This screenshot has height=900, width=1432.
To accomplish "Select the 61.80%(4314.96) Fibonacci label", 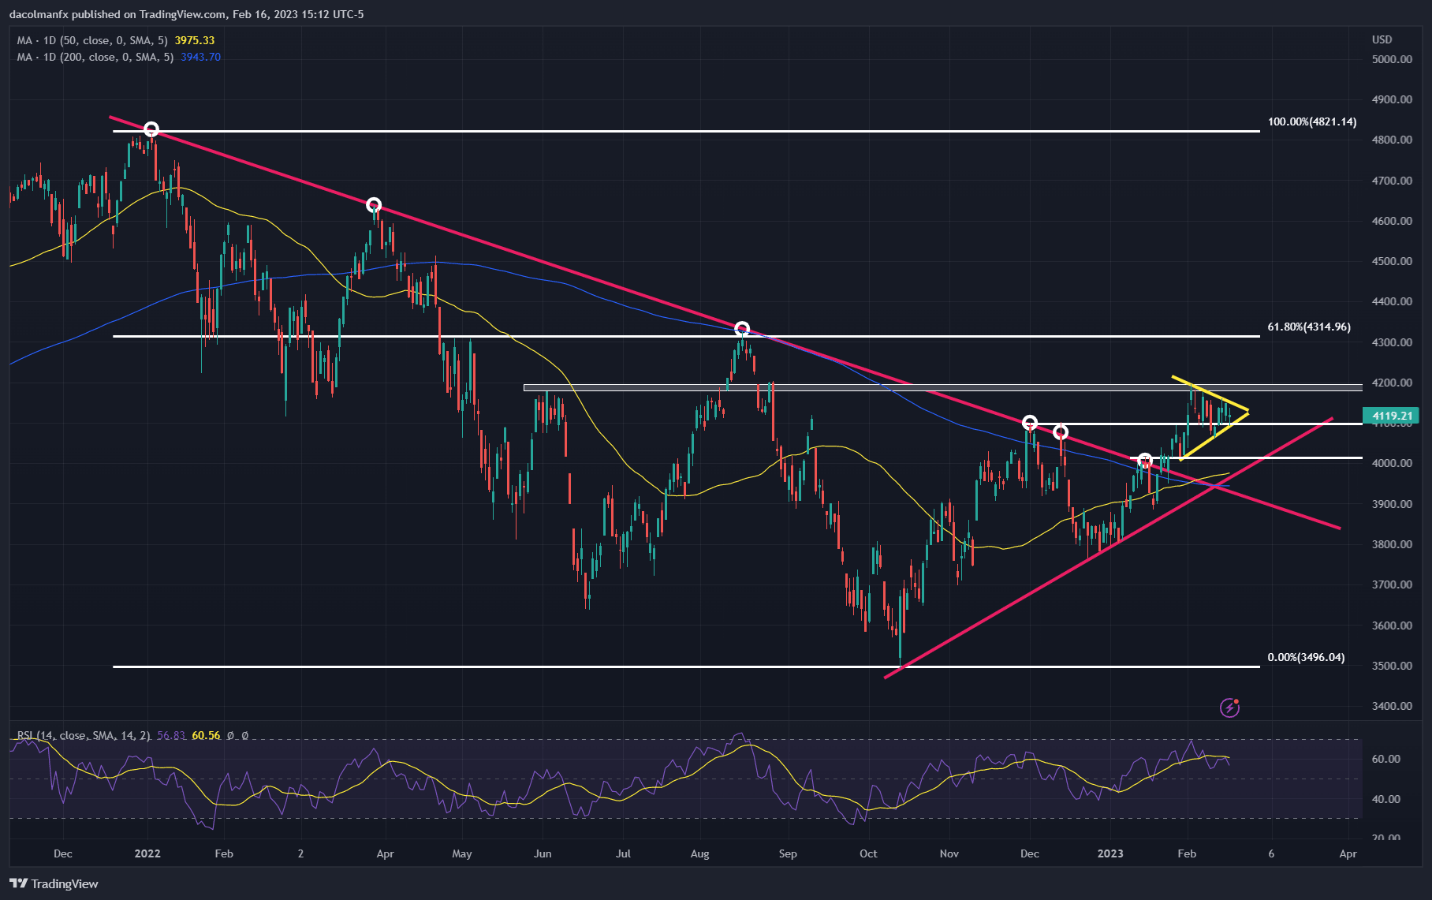I will tap(1309, 327).
